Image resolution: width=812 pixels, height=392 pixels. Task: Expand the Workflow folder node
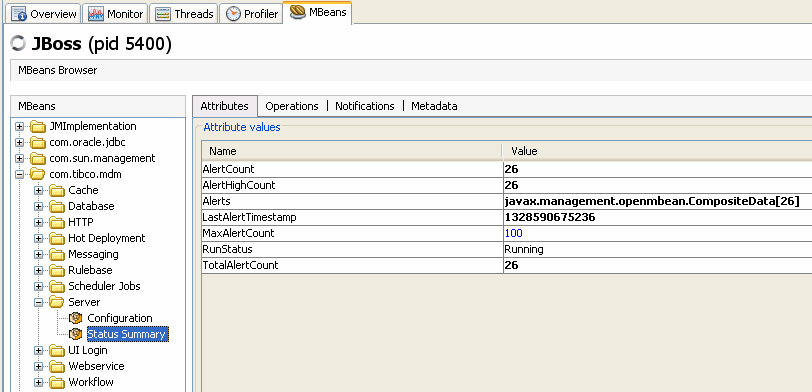pos(38,383)
